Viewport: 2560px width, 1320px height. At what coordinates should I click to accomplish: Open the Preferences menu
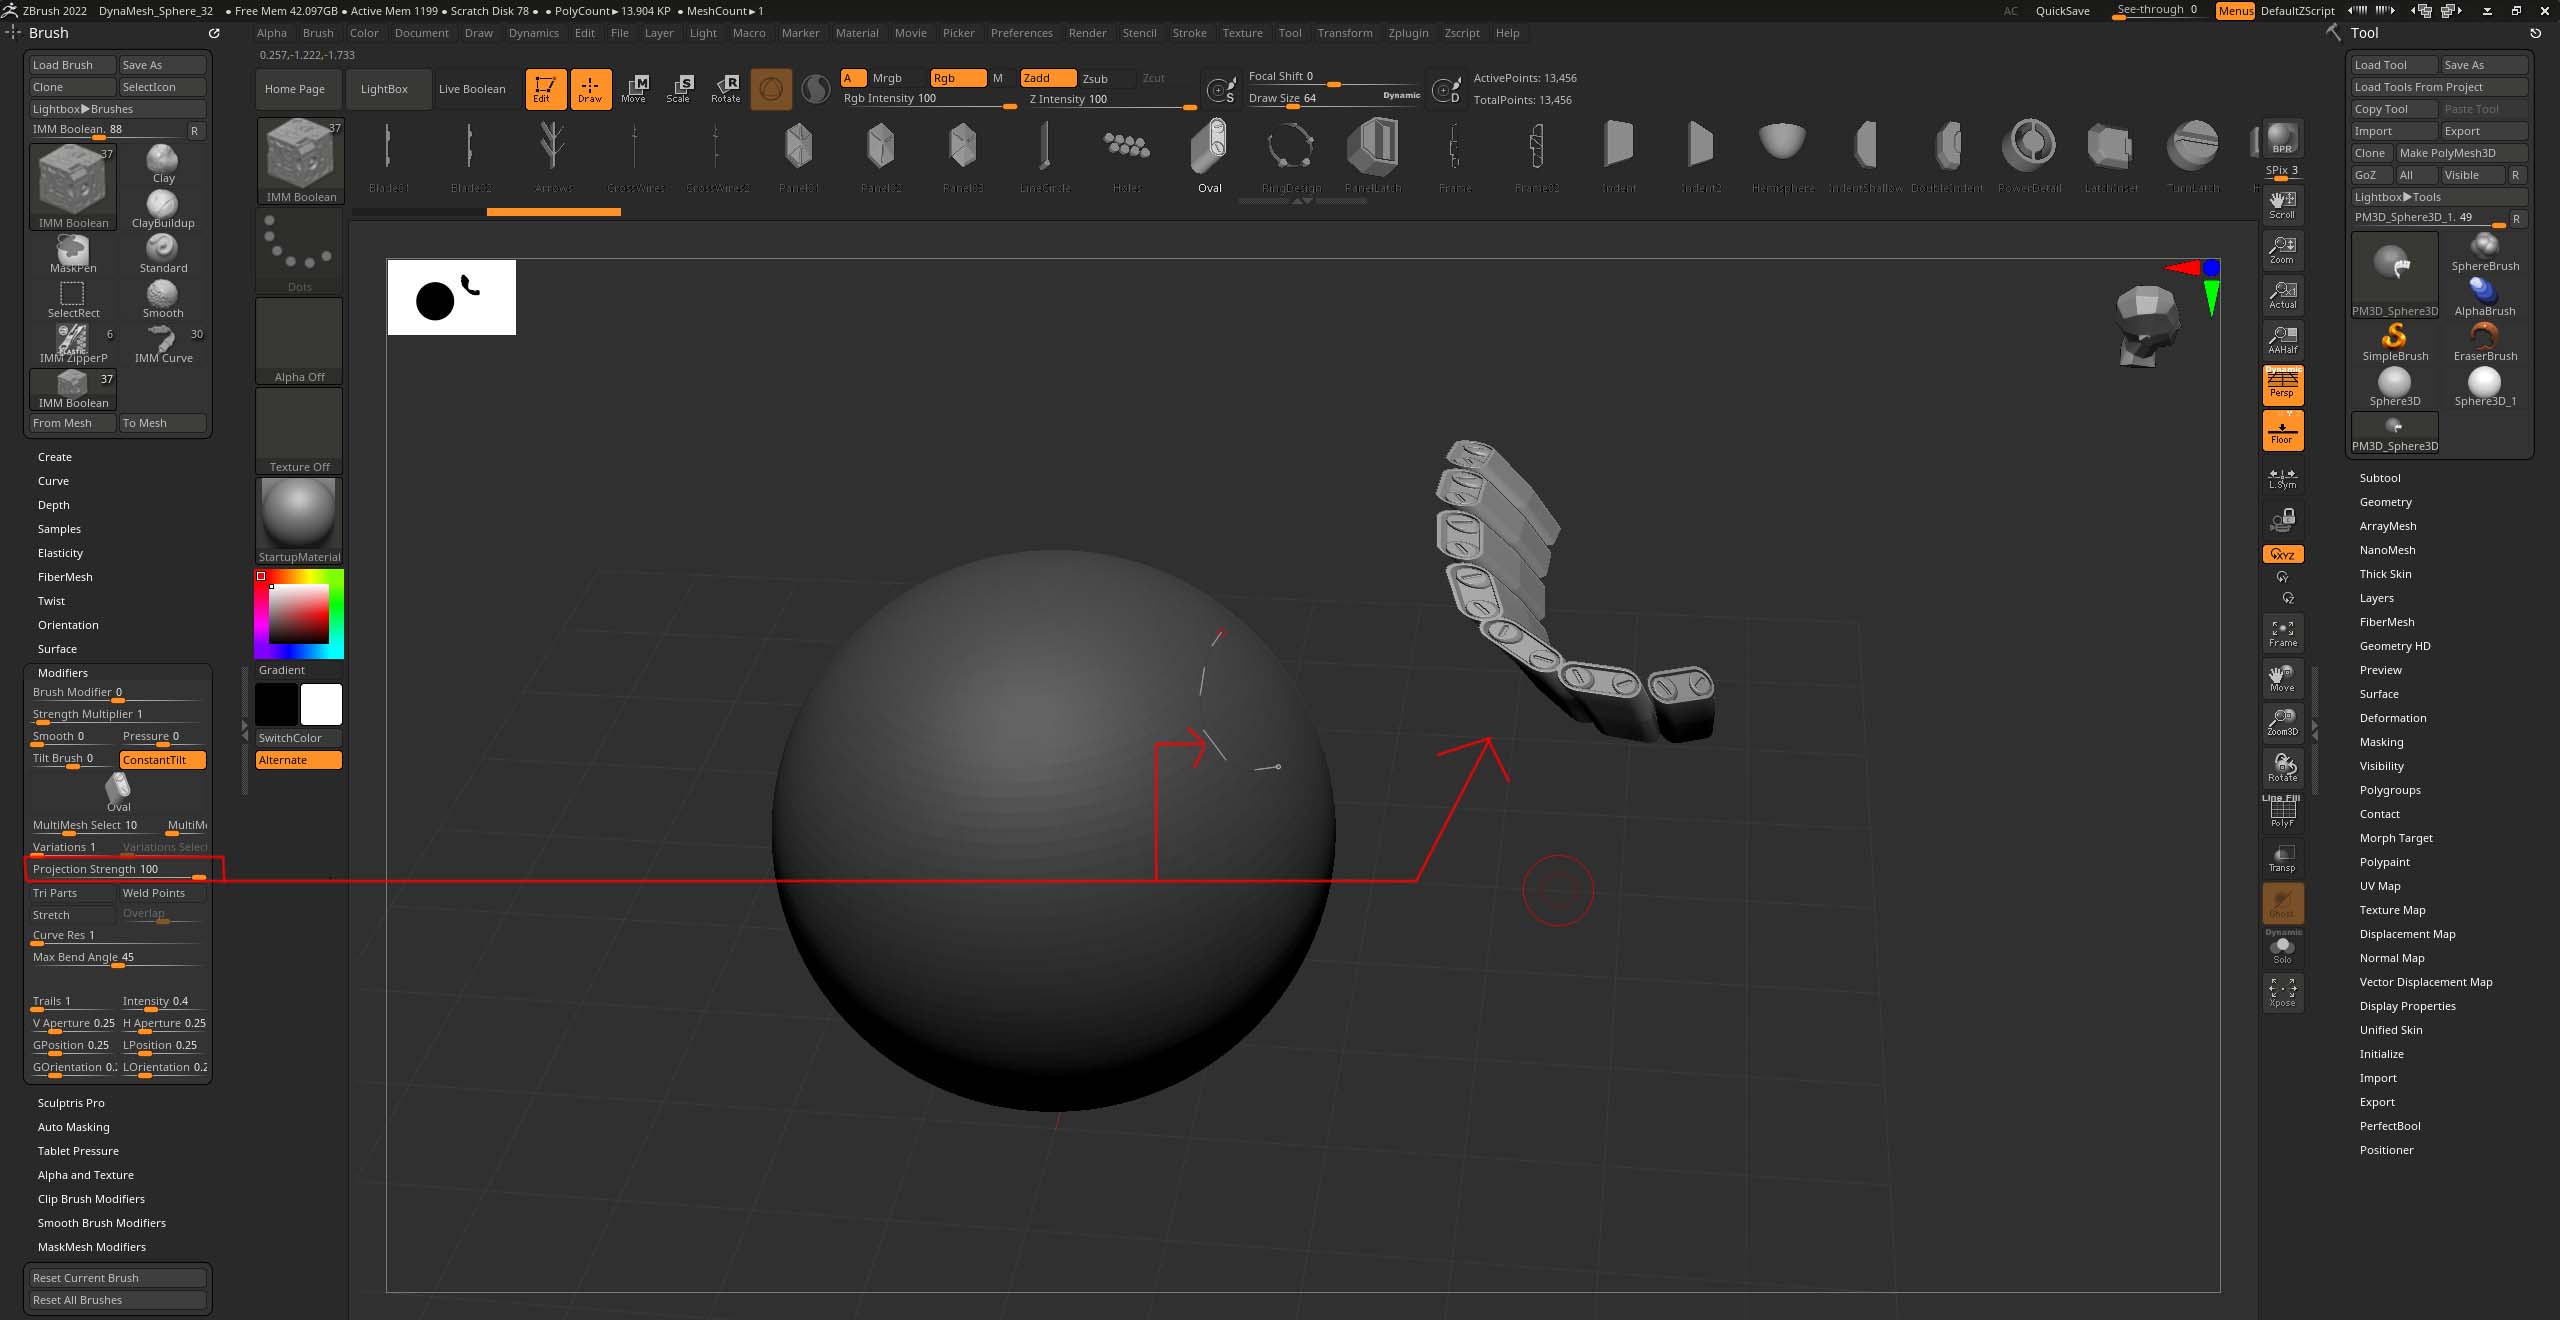(x=1021, y=33)
